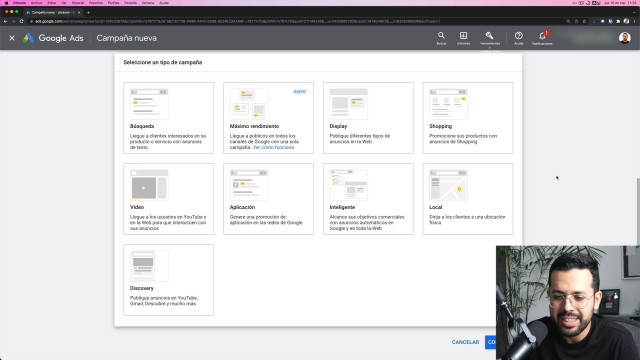Choose the Inteligente campaign illustration
Image resolution: width=640 pixels, height=360 pixels.
349,185
